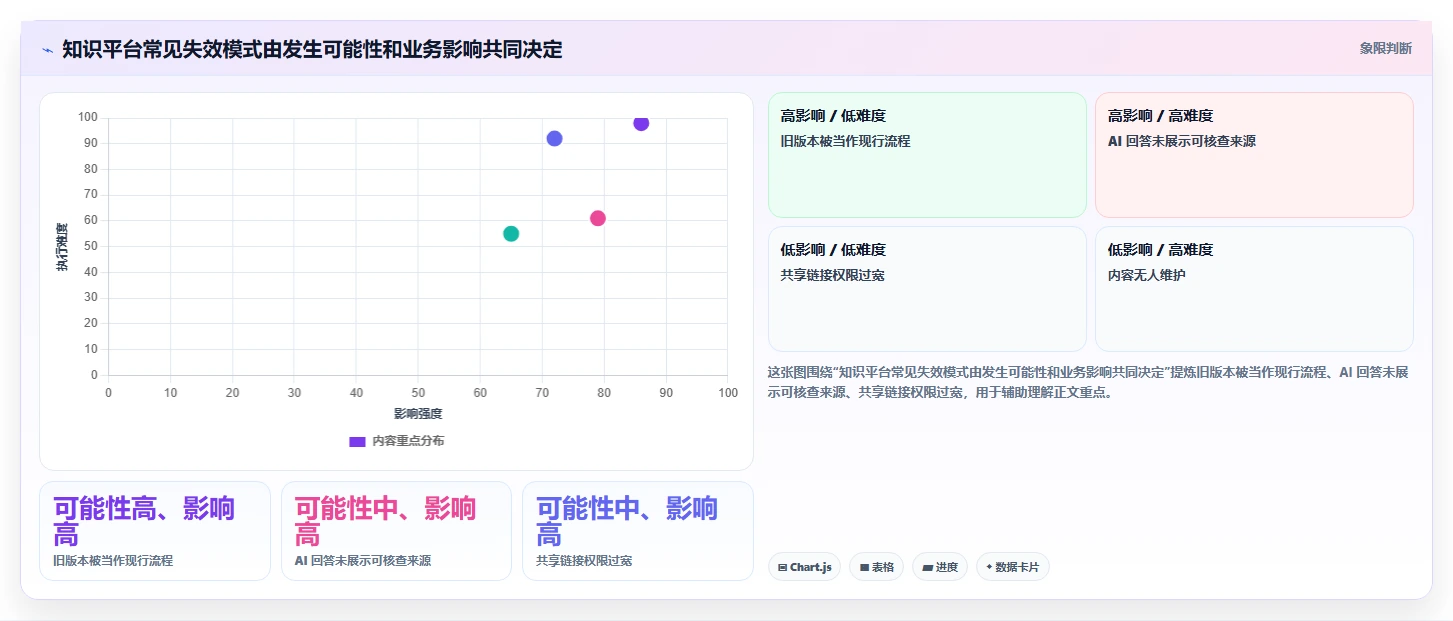The width and height of the screenshot is (1453, 621).
Task: Click the summary paragraph starting 这张图围绕
Action: 1088,382
